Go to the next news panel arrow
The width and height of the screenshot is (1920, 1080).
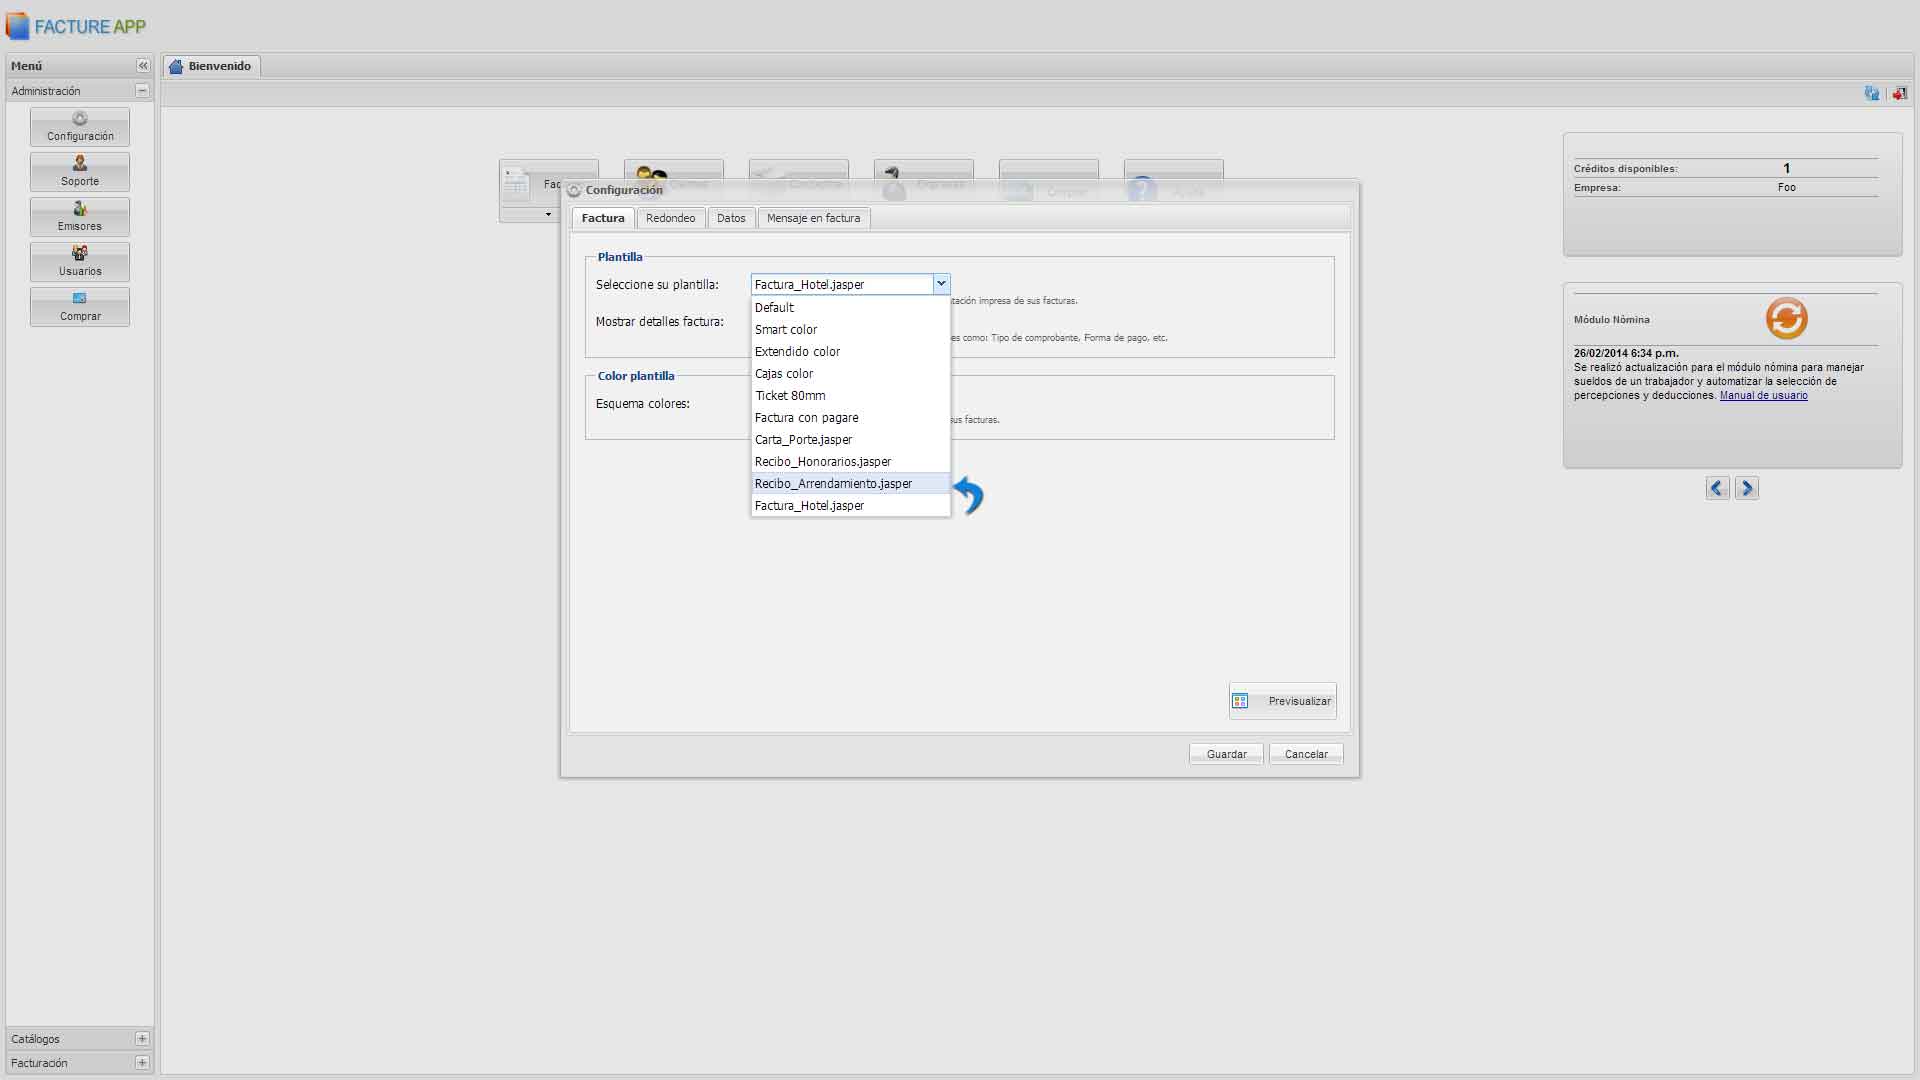coord(1747,488)
